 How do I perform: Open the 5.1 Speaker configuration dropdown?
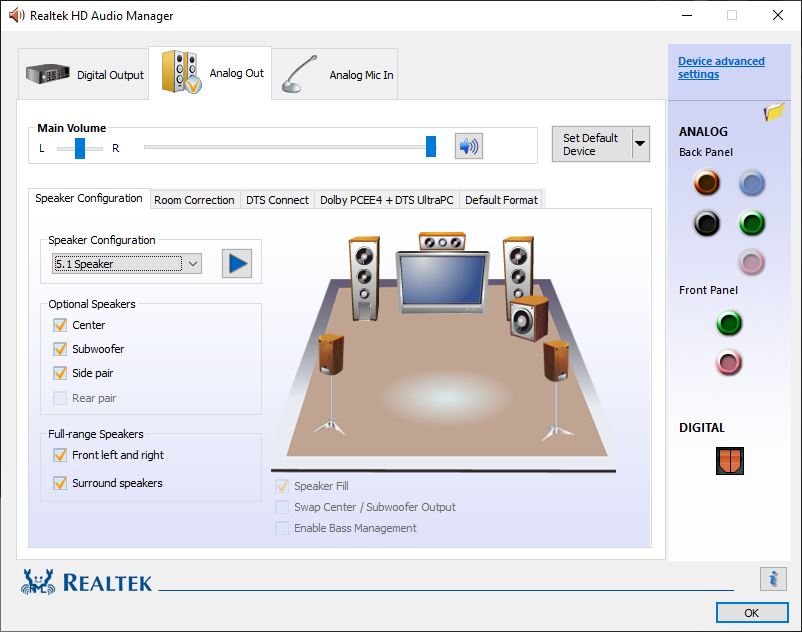pos(127,264)
